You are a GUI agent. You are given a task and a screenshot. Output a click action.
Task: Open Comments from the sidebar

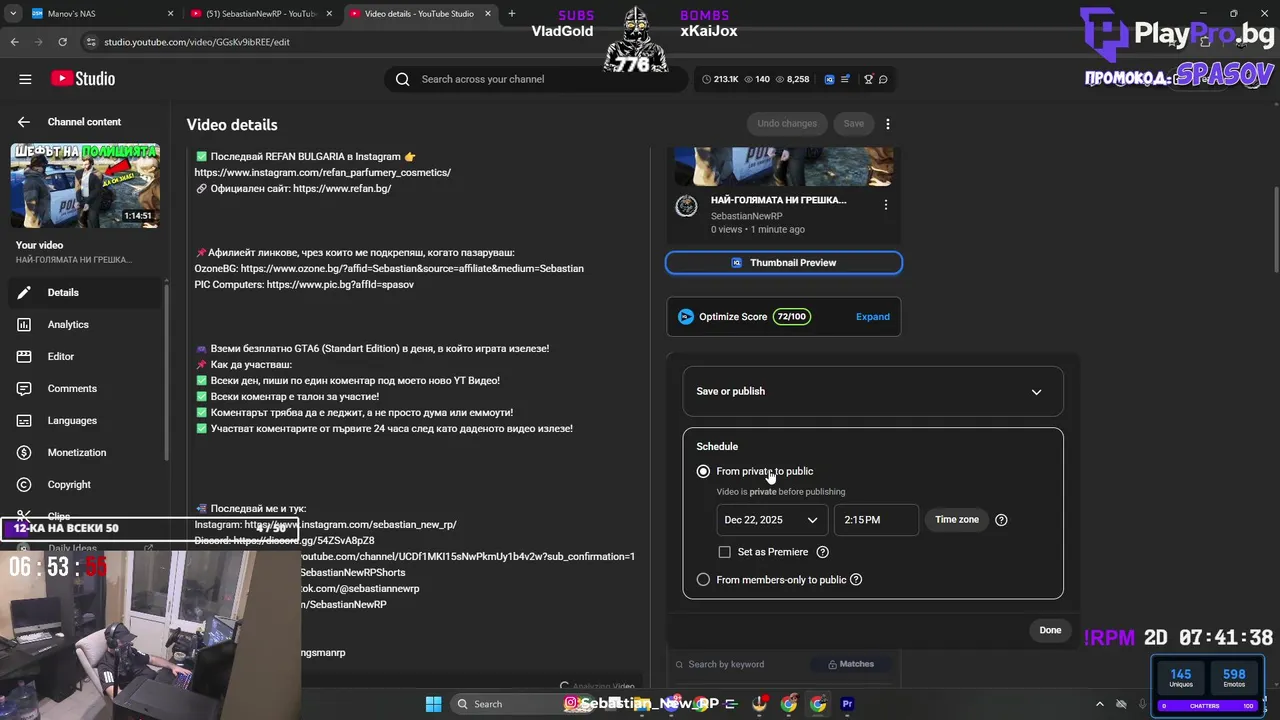(85, 388)
